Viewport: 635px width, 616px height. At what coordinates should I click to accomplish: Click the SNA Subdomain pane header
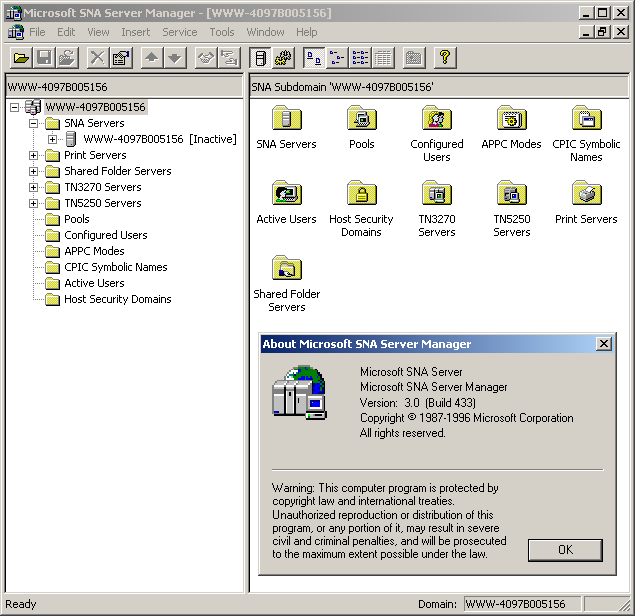tap(439, 87)
